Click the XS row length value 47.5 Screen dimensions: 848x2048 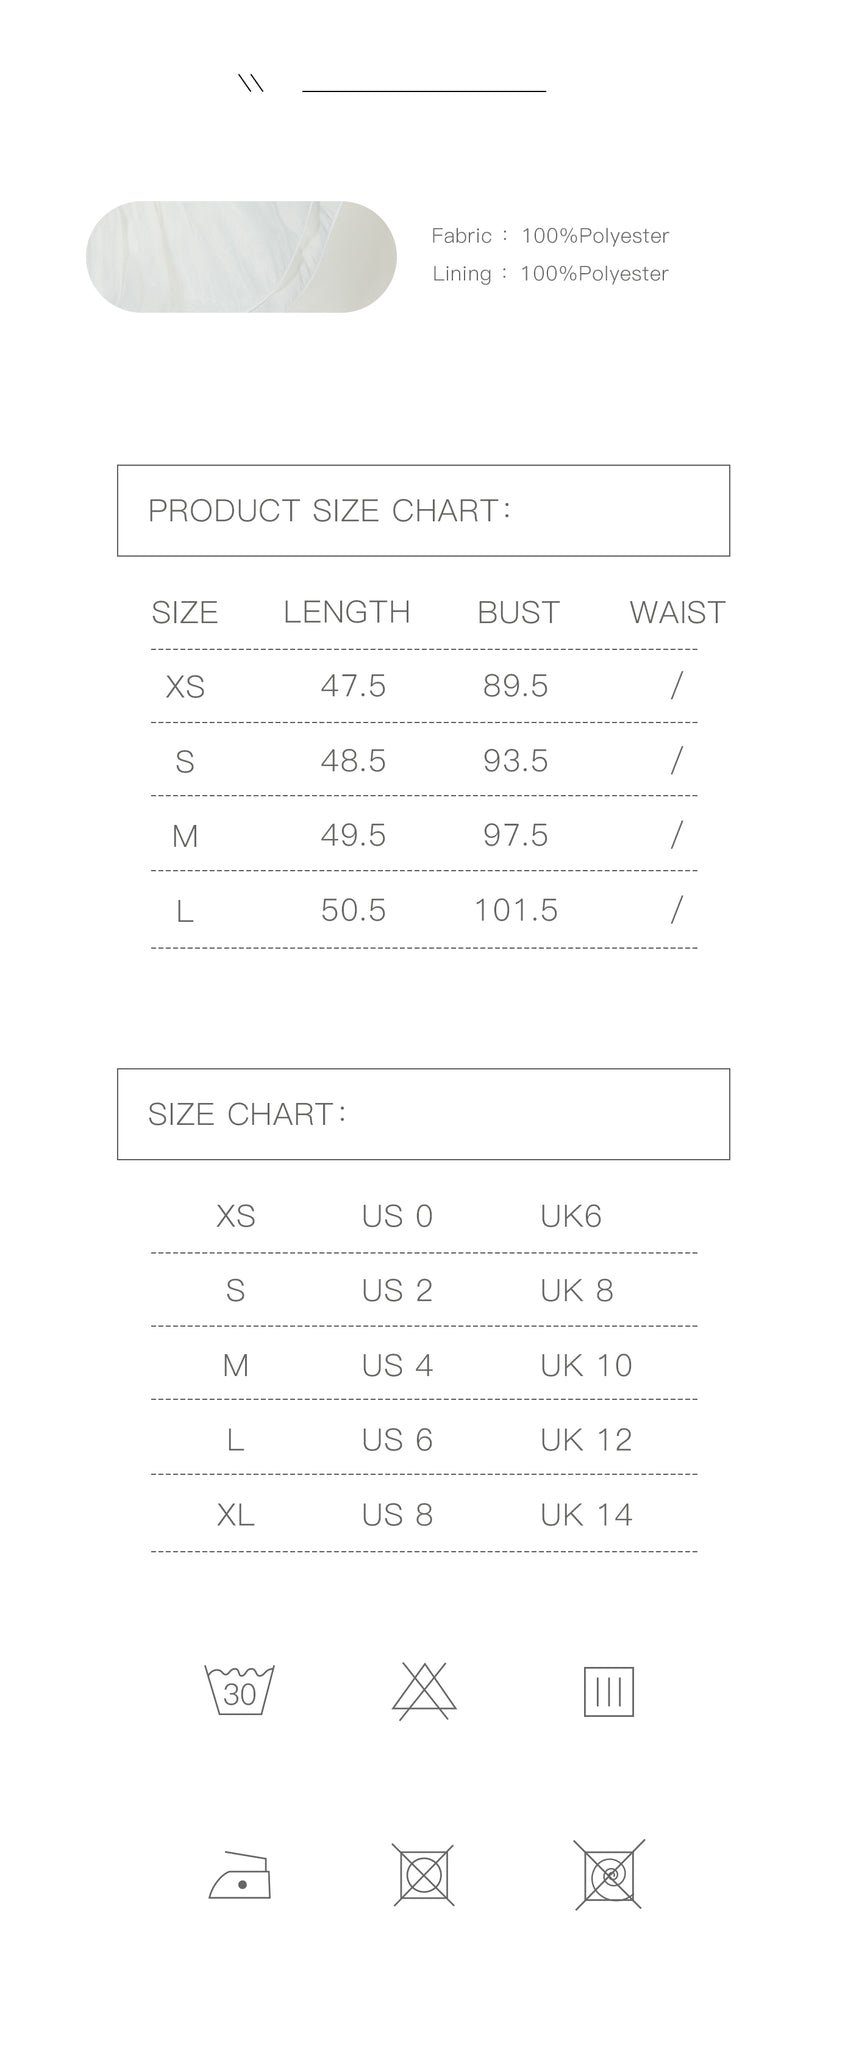point(353,686)
